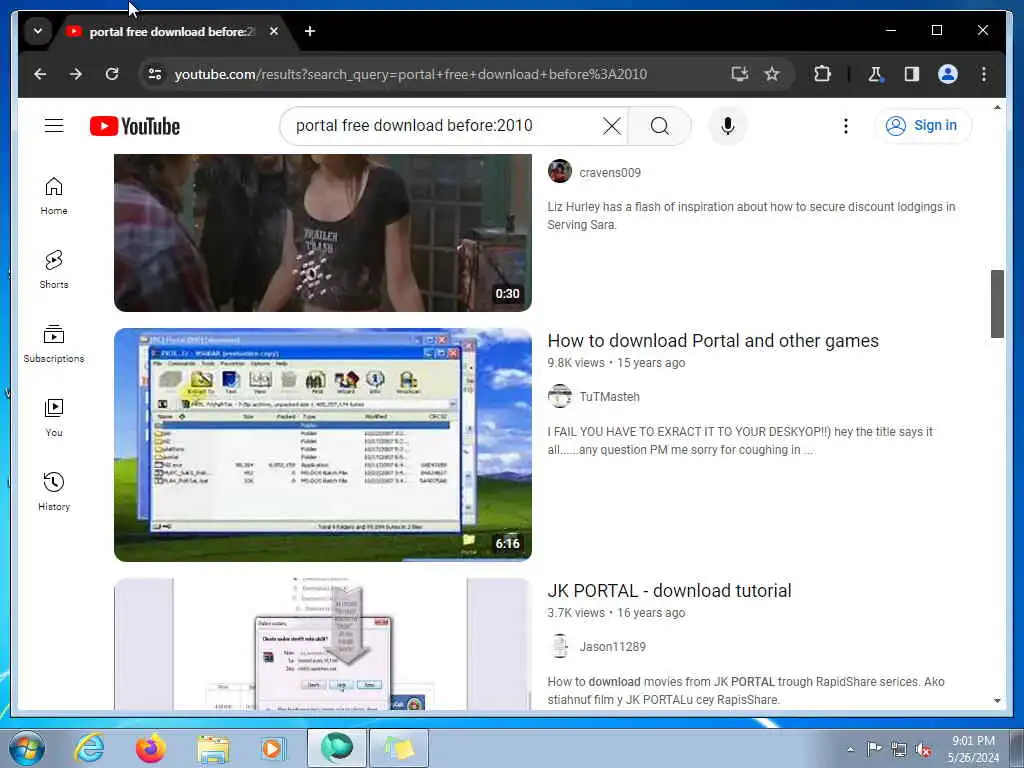Submit search with the magnifier button
The image size is (1024, 768).
pyautogui.click(x=660, y=125)
